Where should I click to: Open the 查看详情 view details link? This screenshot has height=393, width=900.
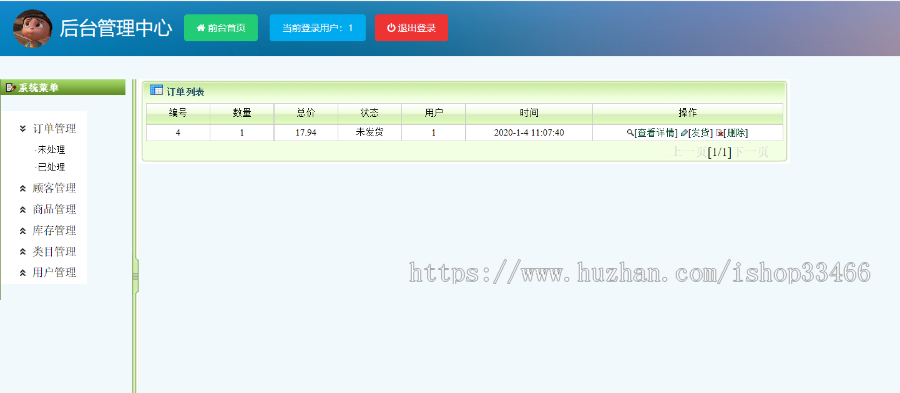(656, 133)
